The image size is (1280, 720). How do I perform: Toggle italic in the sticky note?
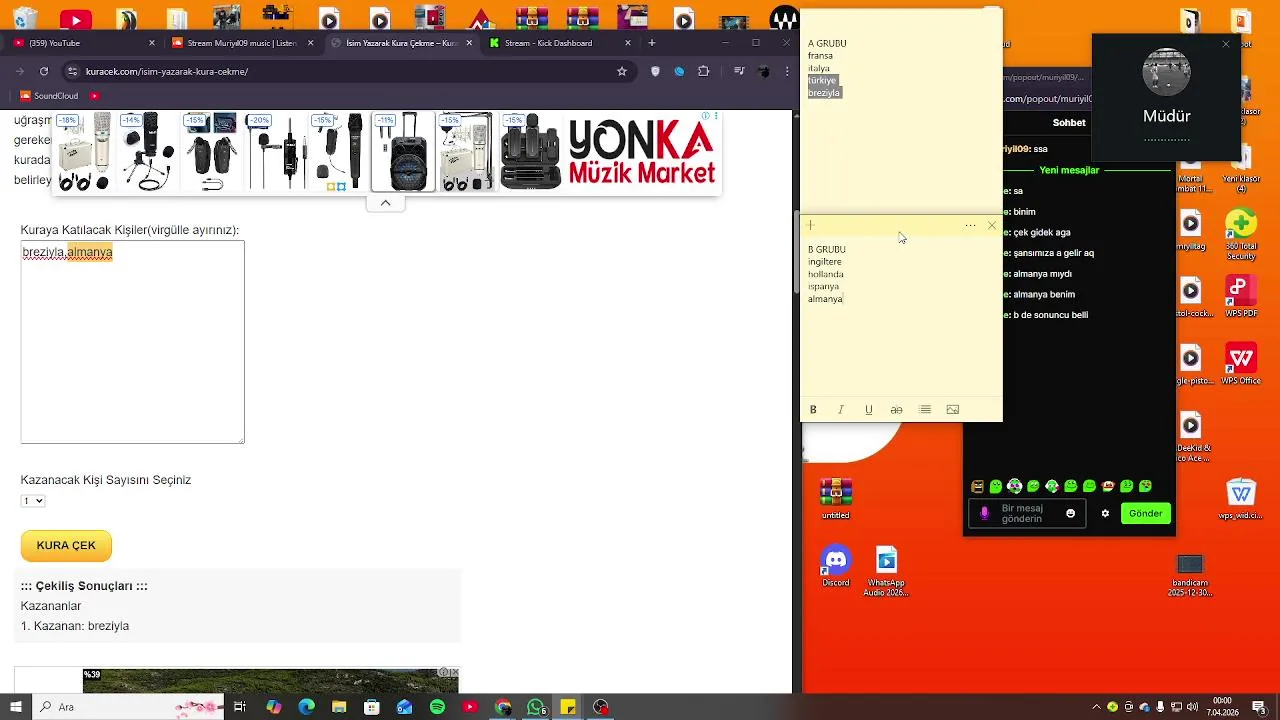pyautogui.click(x=841, y=410)
